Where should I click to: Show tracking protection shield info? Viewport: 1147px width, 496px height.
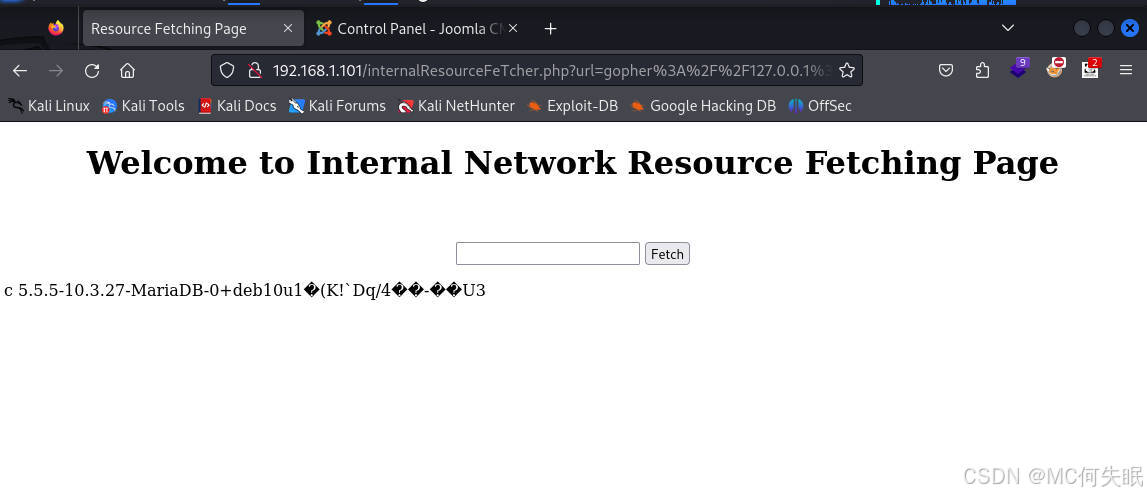click(x=227, y=70)
